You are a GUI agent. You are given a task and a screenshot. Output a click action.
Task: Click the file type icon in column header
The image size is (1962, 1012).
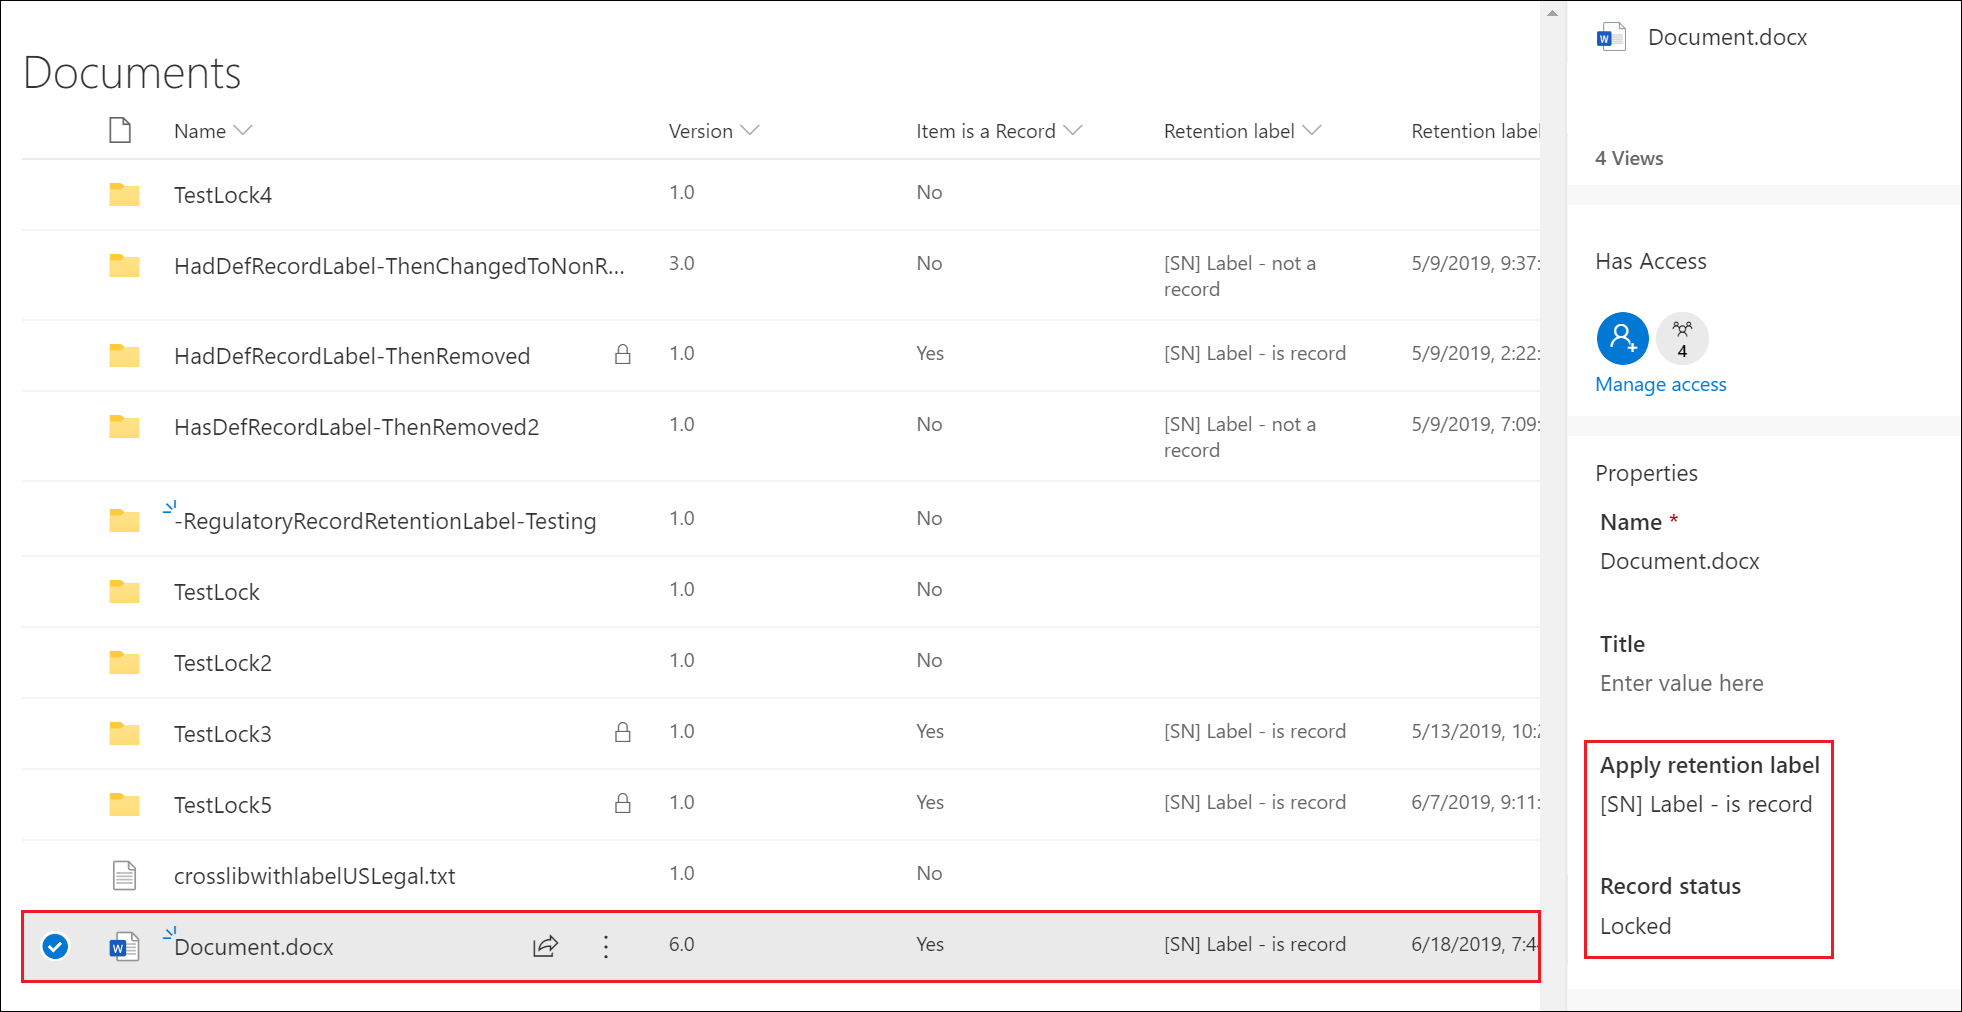point(120,130)
